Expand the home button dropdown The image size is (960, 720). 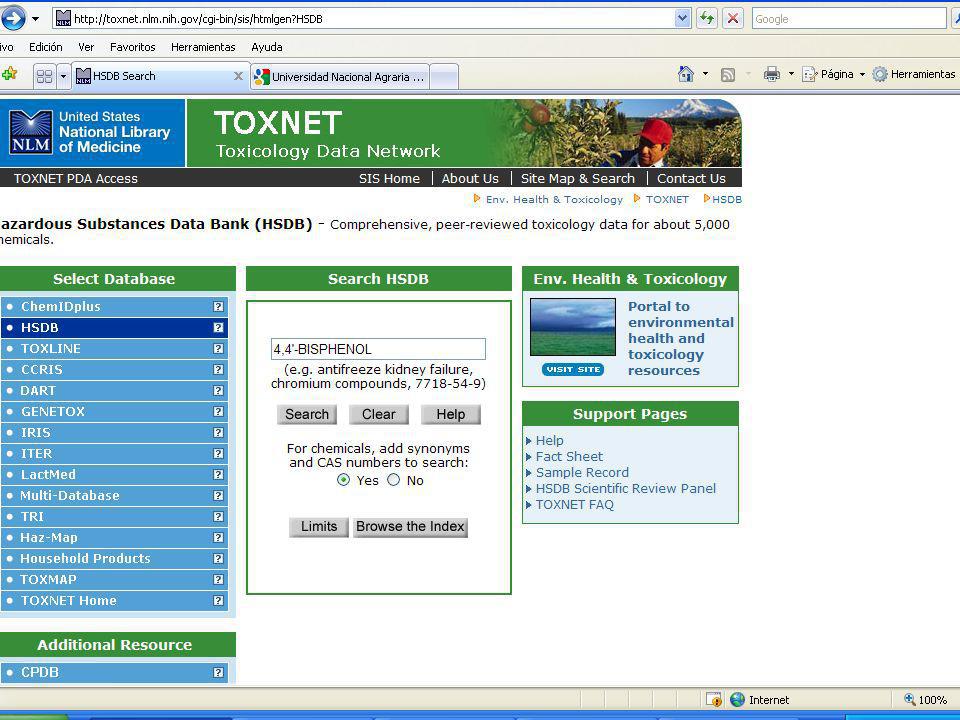click(x=705, y=74)
